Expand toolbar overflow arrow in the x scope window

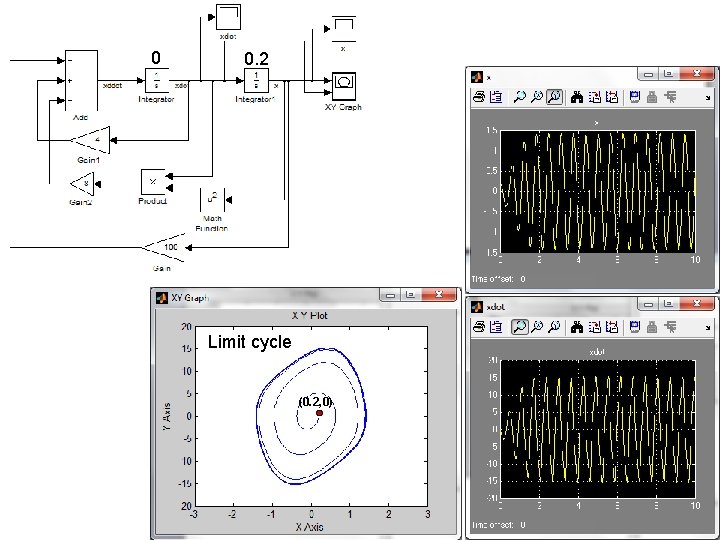708,97
